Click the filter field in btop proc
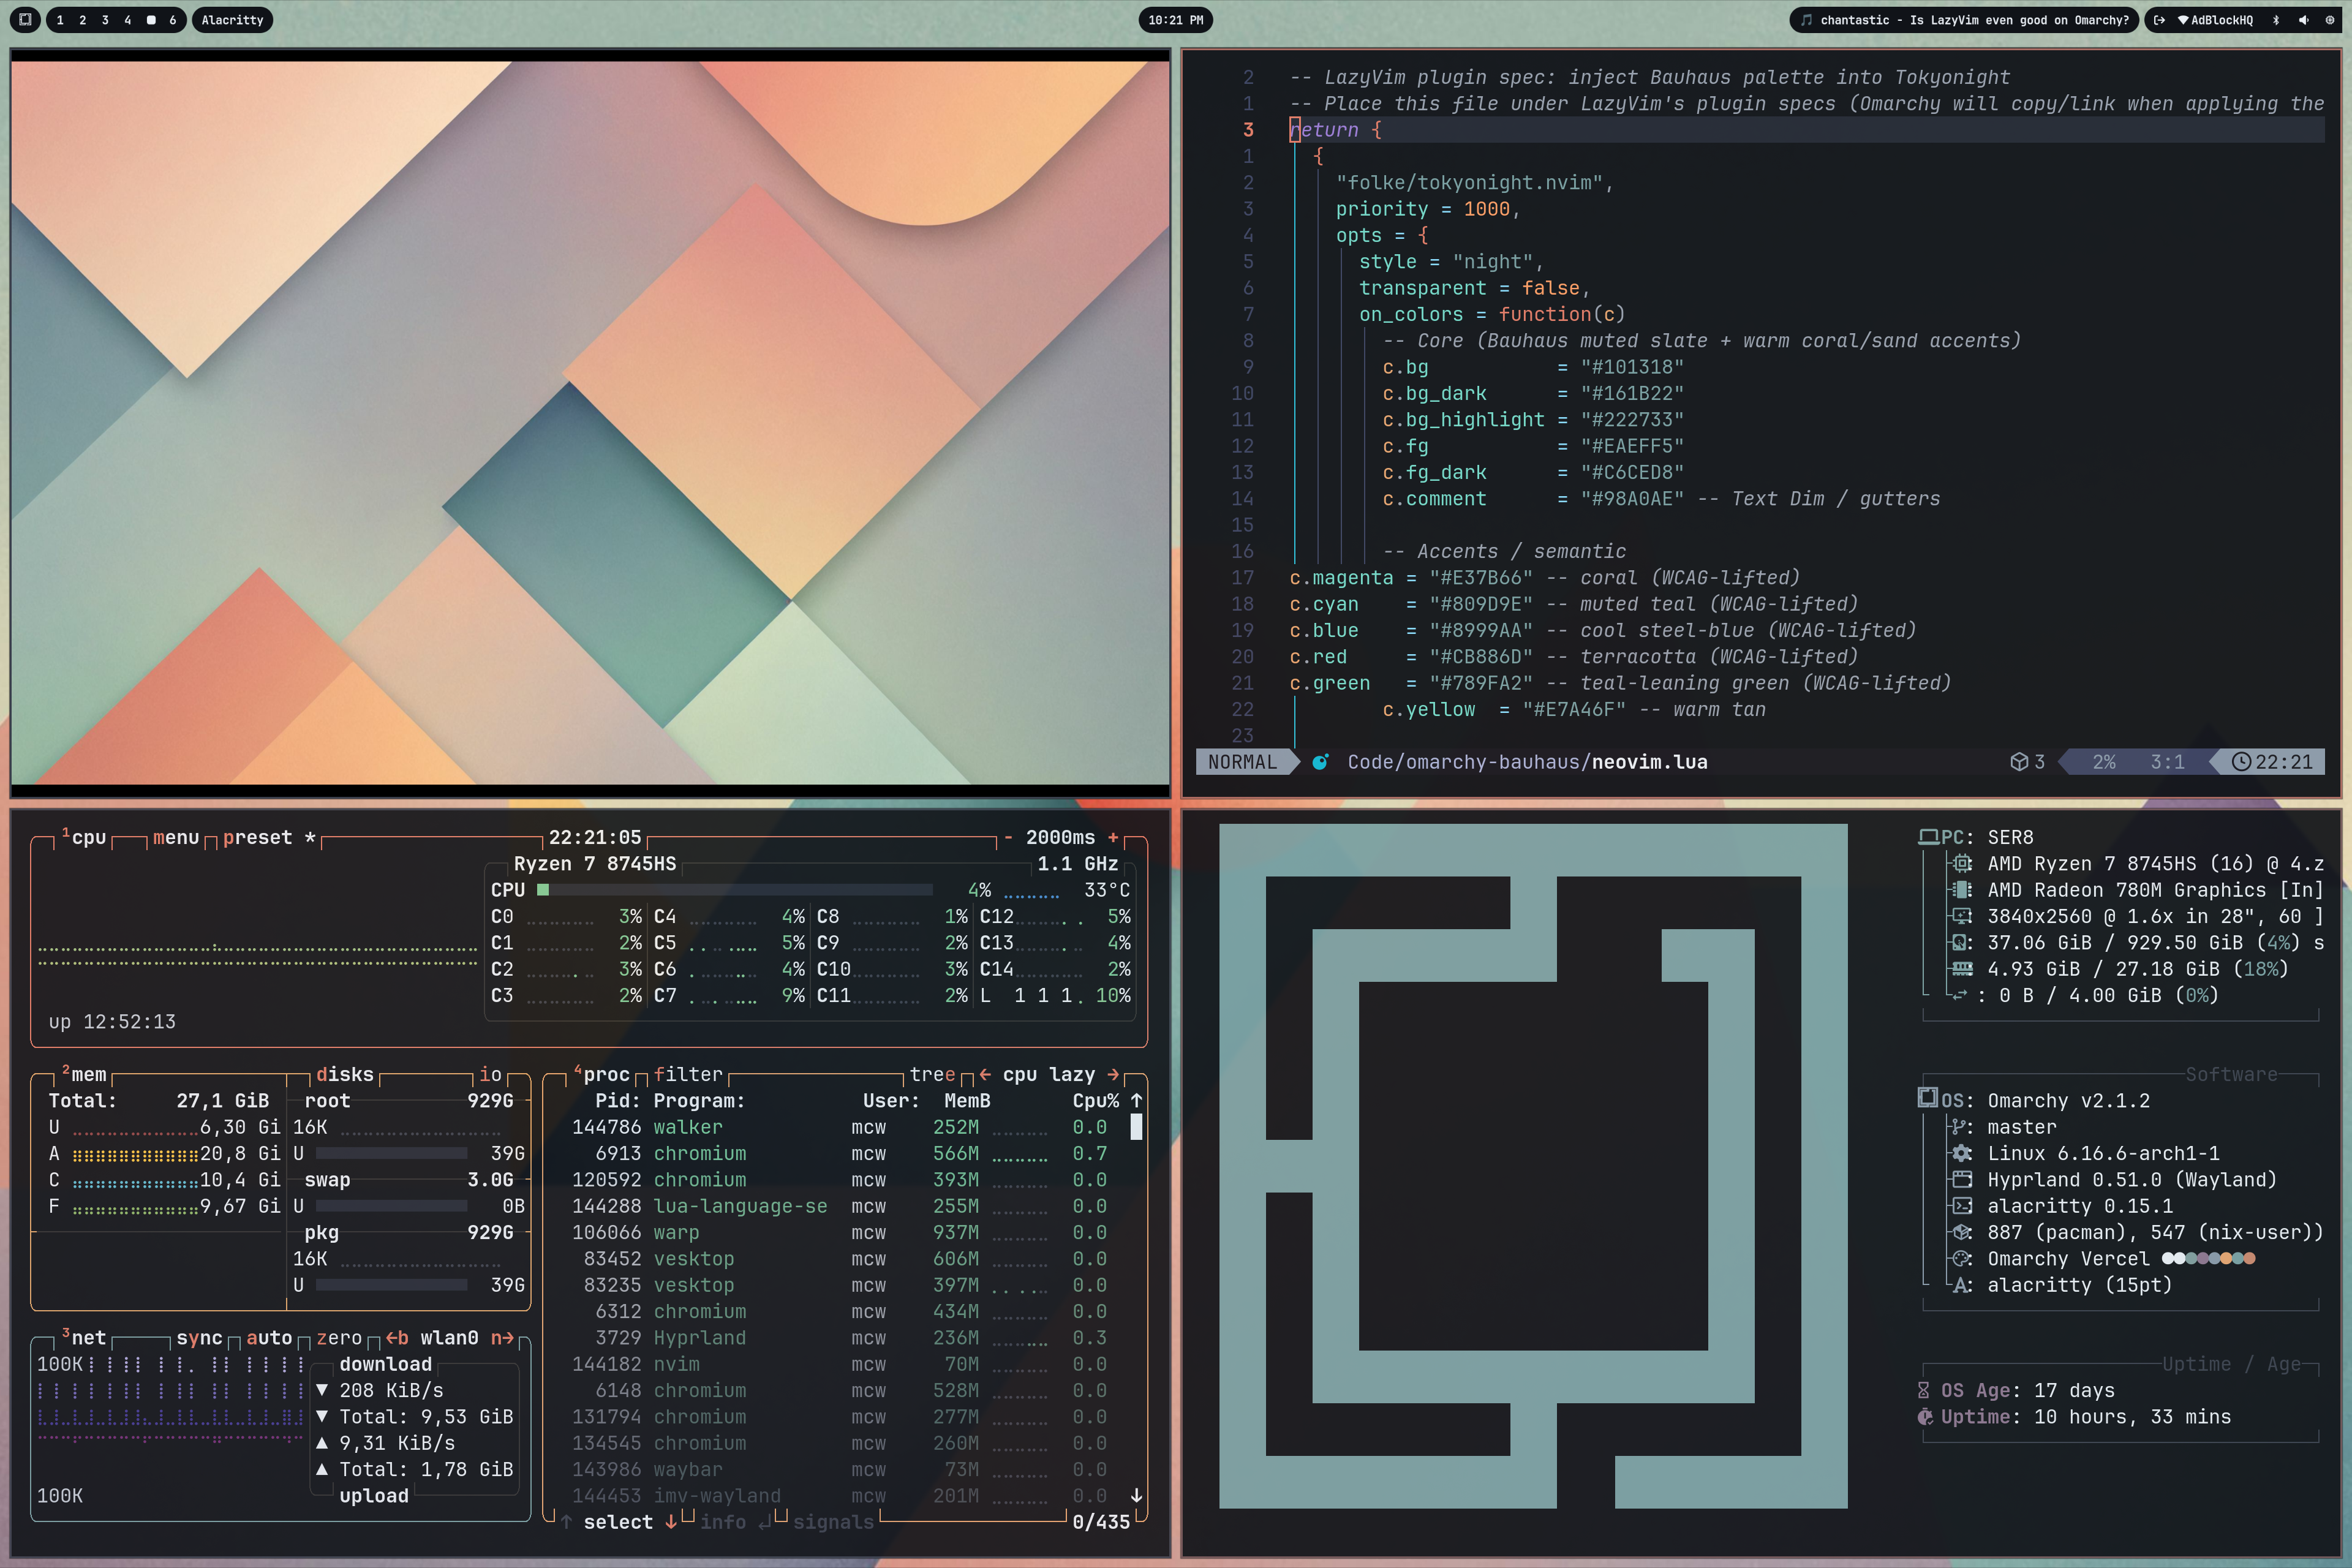 pyautogui.click(x=688, y=1074)
